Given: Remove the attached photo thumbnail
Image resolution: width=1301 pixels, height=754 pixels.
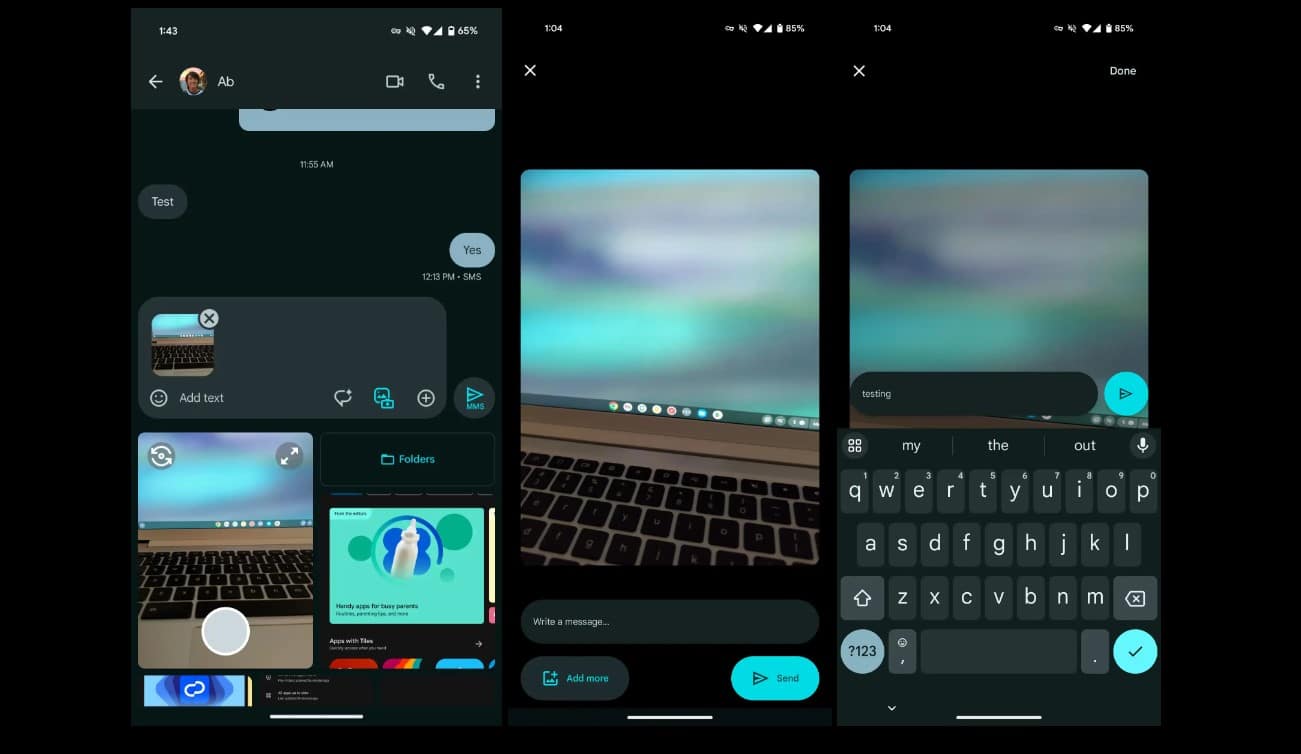Looking at the screenshot, I should 208,318.
